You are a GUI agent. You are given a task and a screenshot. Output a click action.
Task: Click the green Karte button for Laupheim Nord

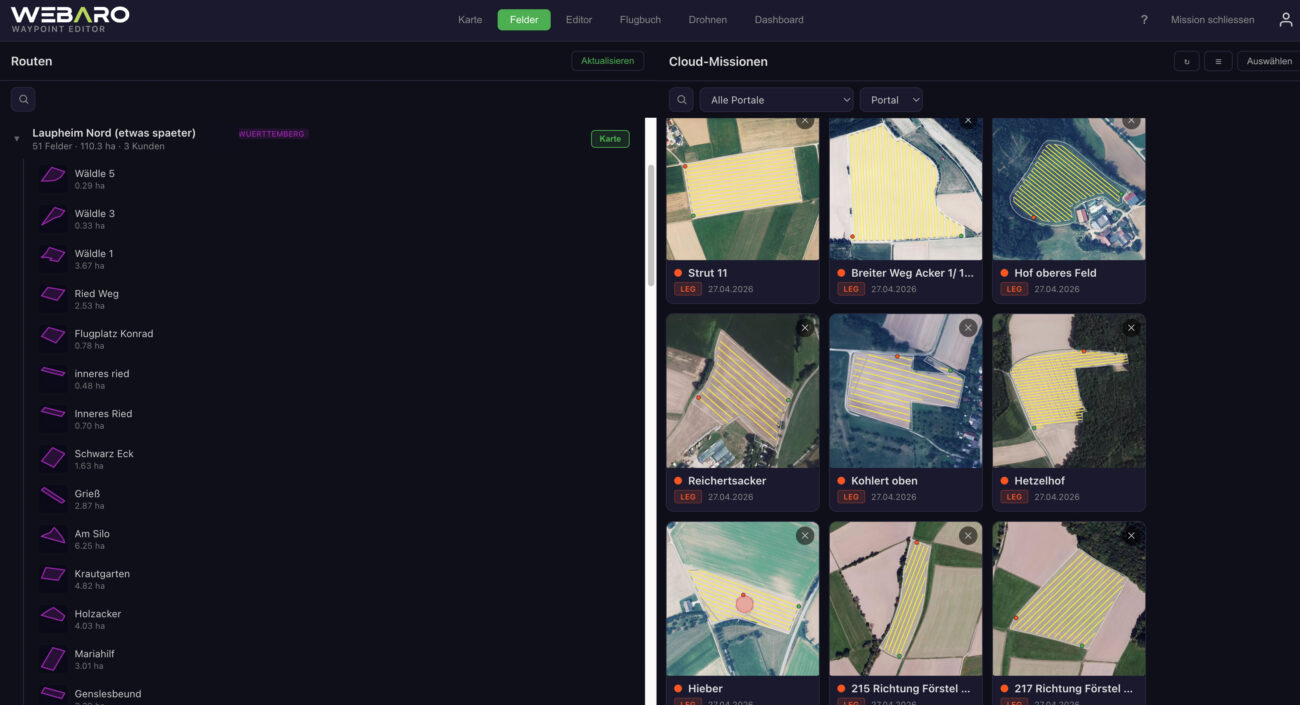(x=610, y=139)
